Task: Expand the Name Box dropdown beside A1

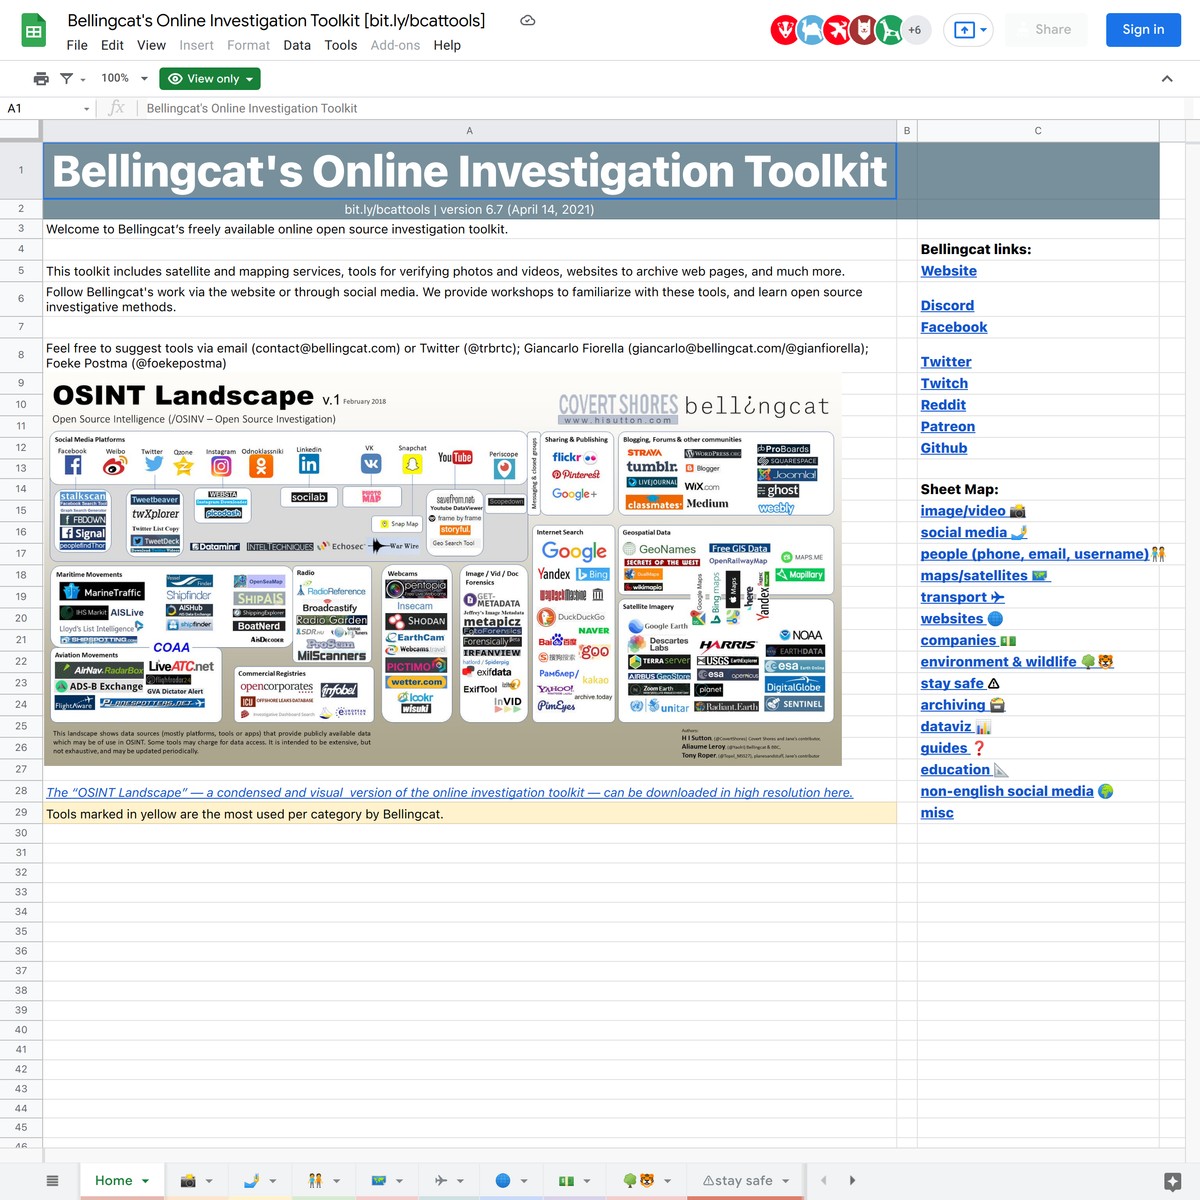Action: [x=86, y=108]
